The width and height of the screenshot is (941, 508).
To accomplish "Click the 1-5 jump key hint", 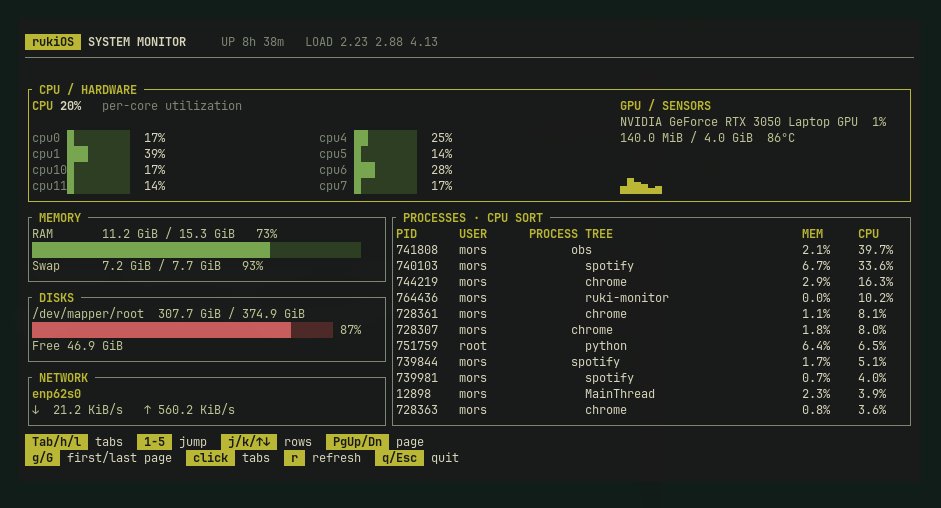I will pos(154,442).
